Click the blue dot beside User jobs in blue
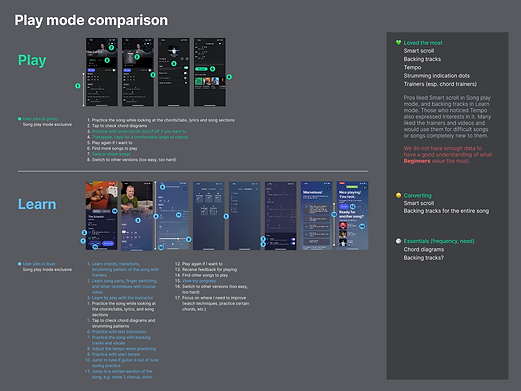 point(19,264)
